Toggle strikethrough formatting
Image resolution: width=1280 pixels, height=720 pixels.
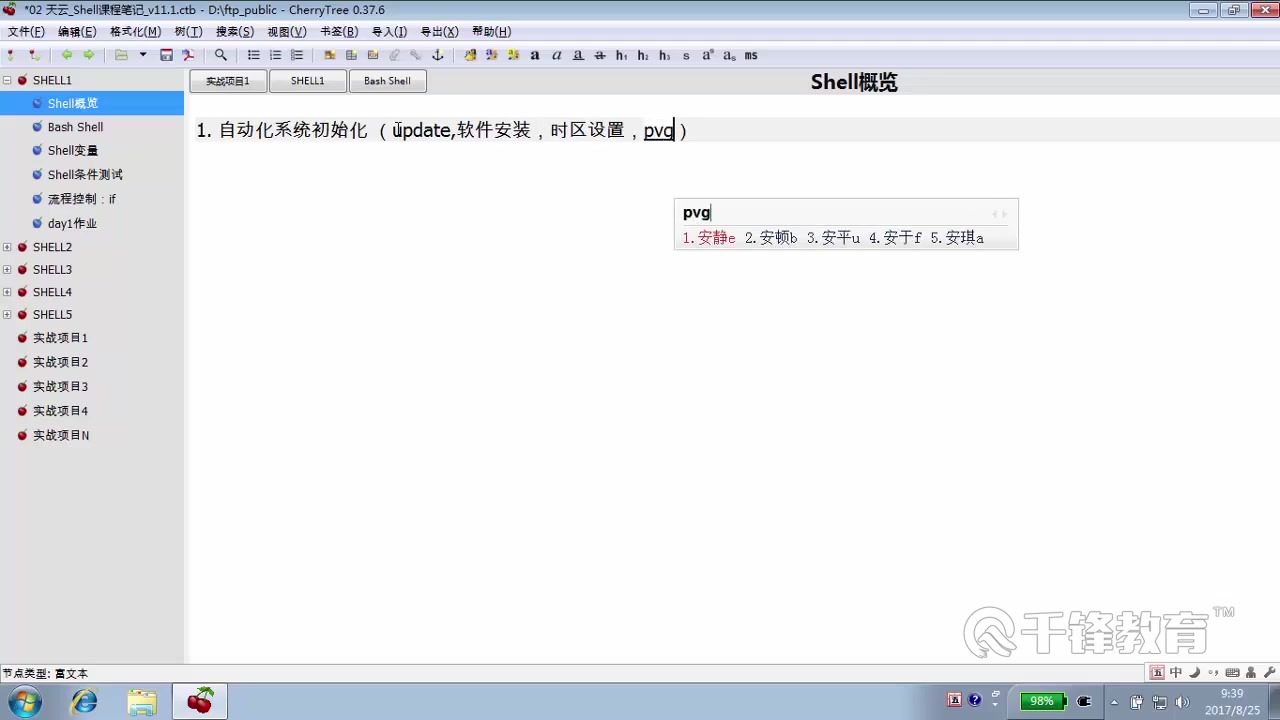pos(599,55)
